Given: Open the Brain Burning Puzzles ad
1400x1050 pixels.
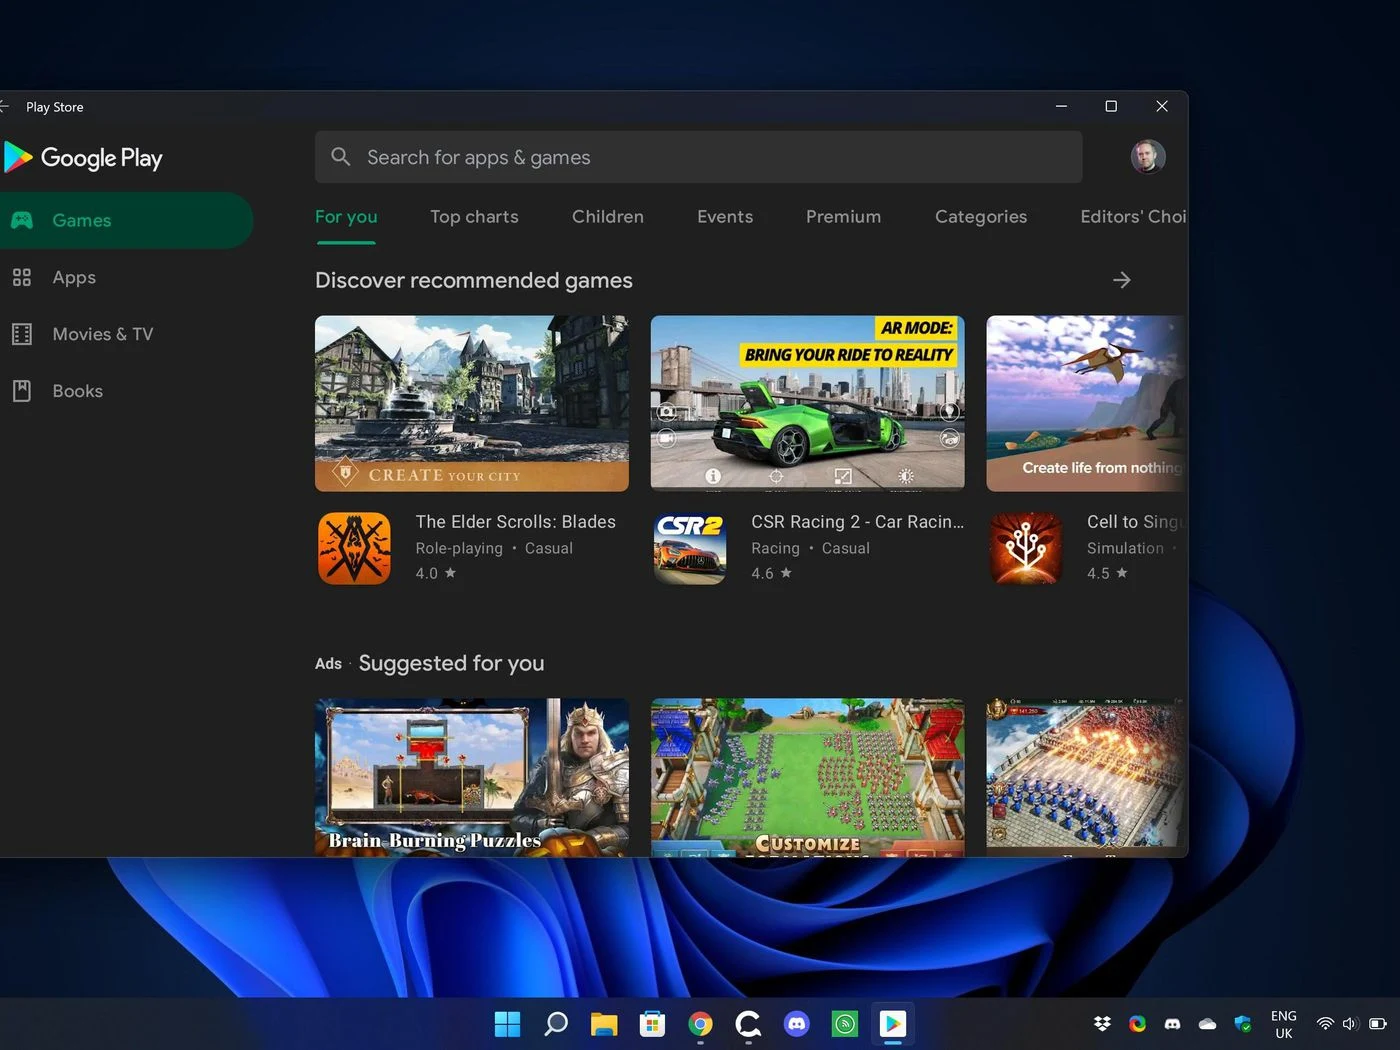Looking at the screenshot, I should click(x=472, y=777).
